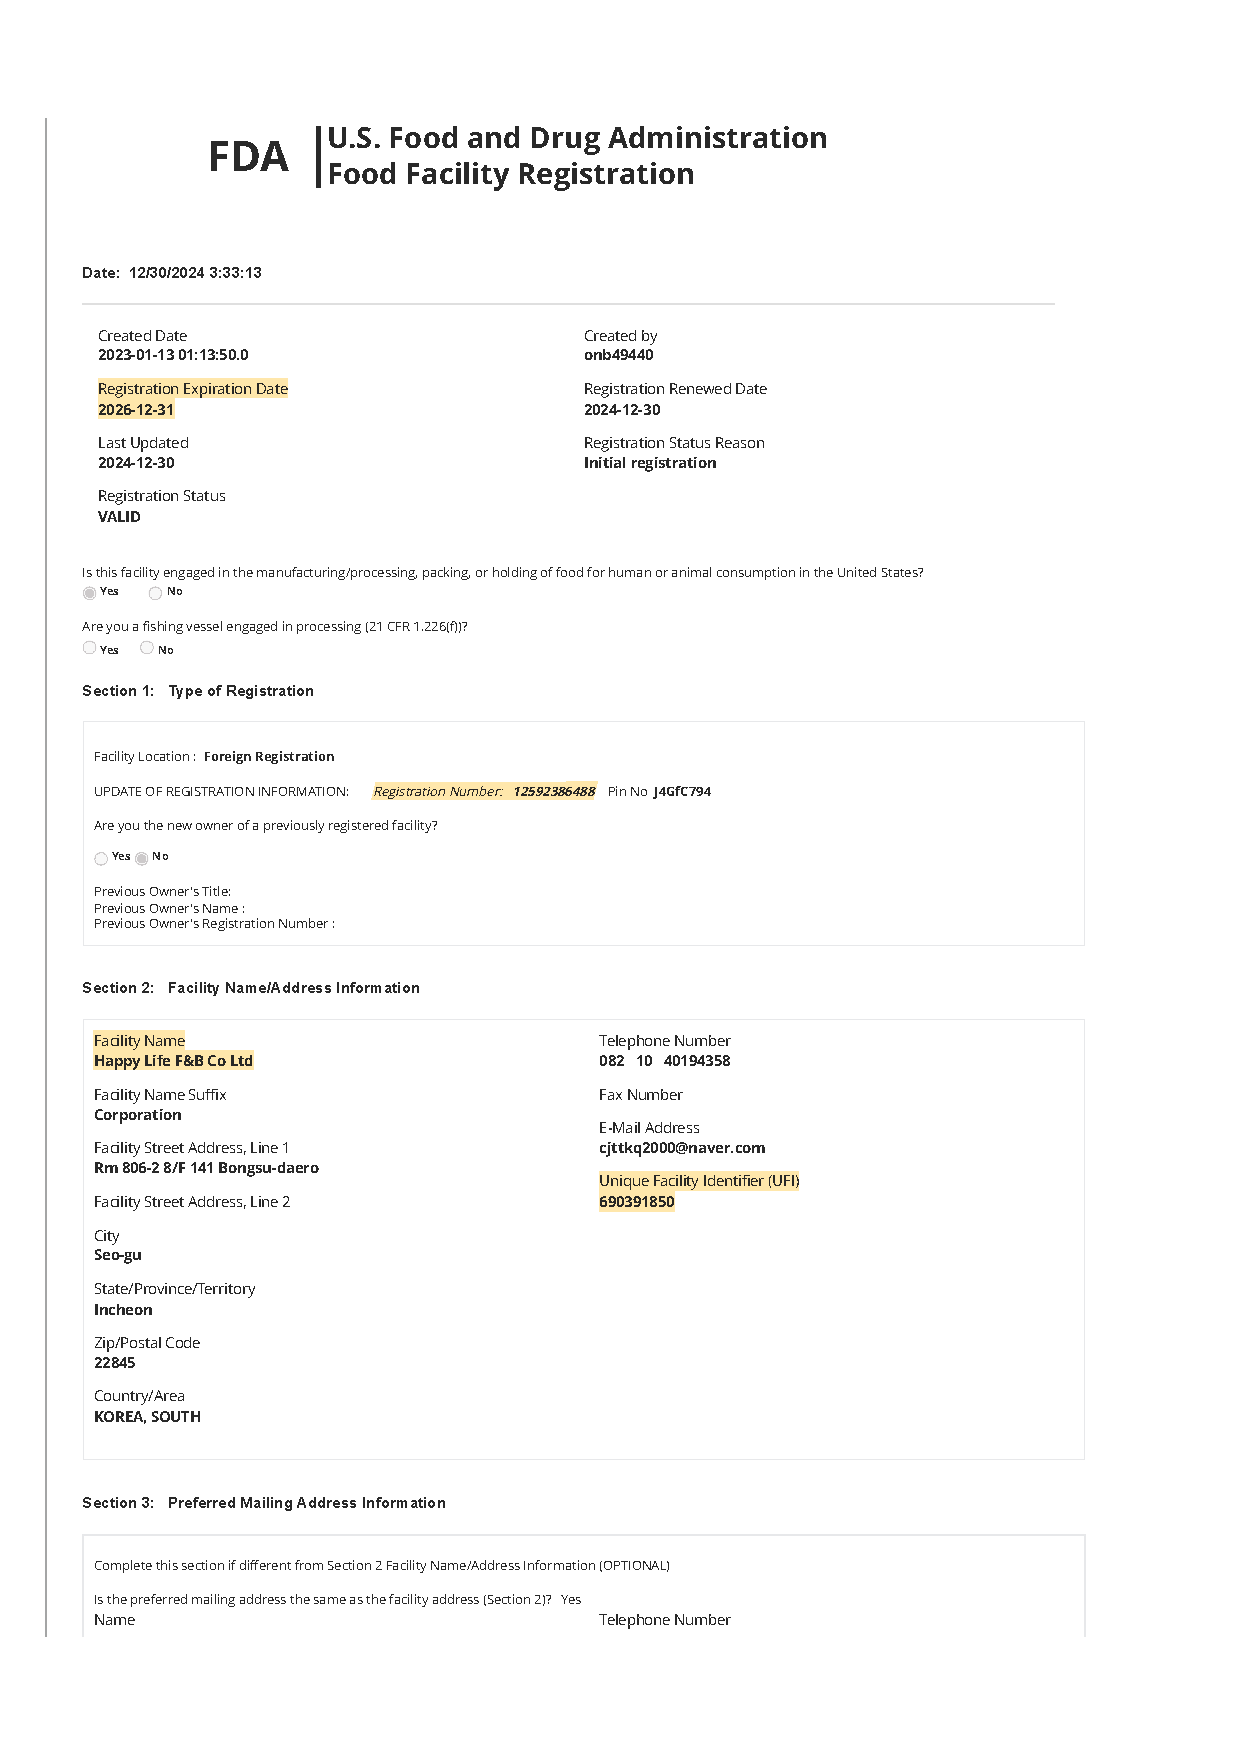This screenshot has height=1754, width=1240.
Task: Click the highlighted facility name Happy Life F&B Co Ltd
Action: pos(173,1061)
